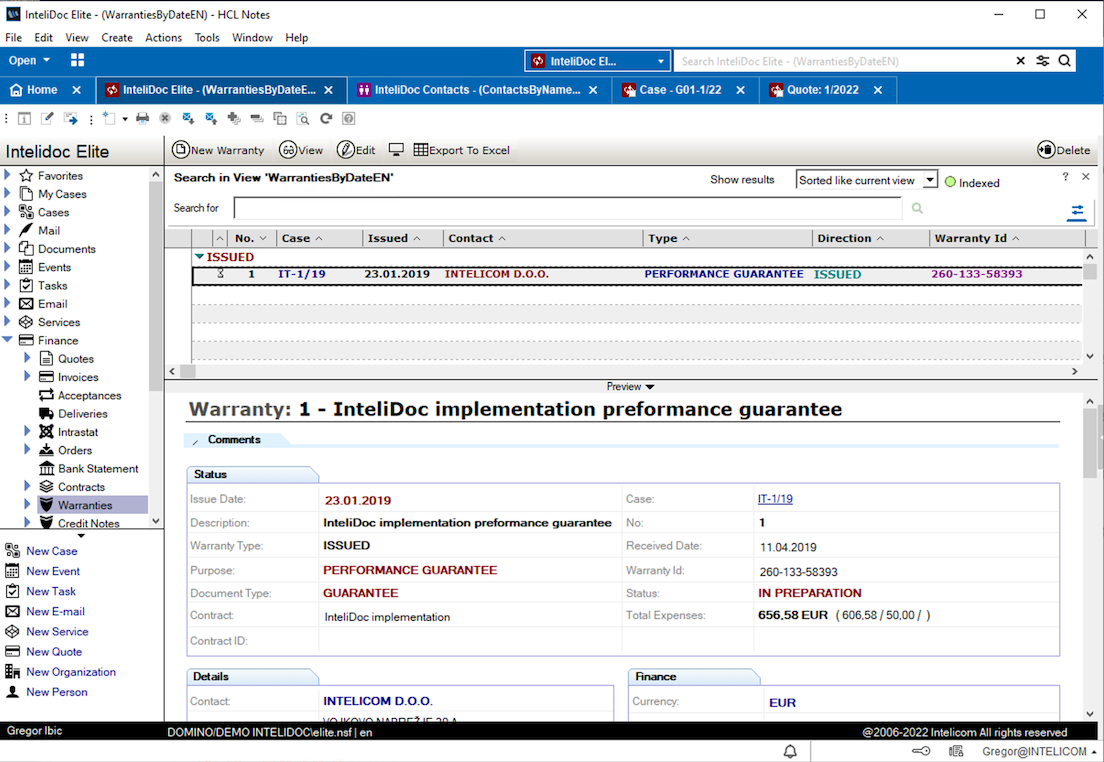
Task: Click the collapse all minus icon
Action: [x=257, y=118]
